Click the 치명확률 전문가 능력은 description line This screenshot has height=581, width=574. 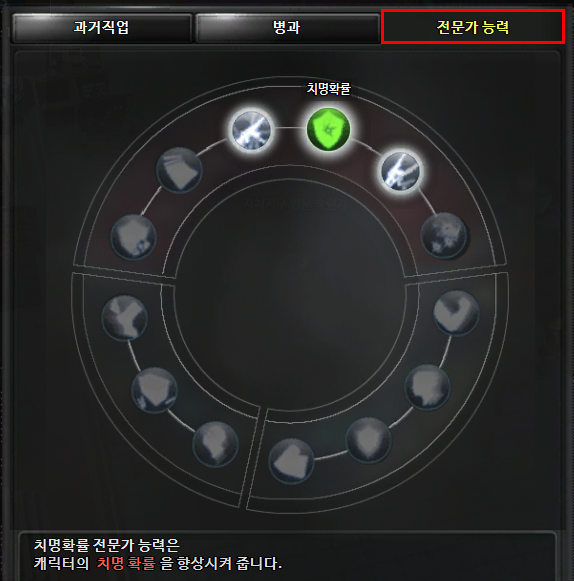coord(107,545)
